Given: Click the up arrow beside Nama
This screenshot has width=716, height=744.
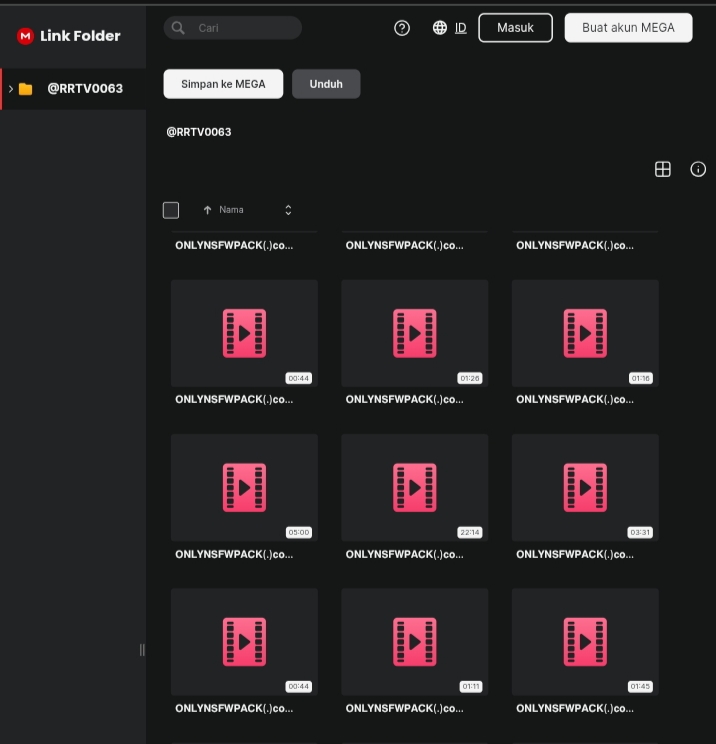Looking at the screenshot, I should pyautogui.click(x=207, y=210).
